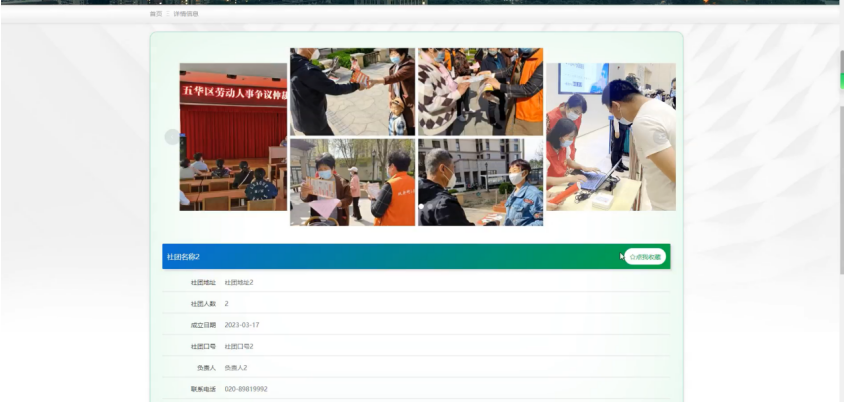The image size is (844, 419).
Task: Open 首页 breadcrumb link
Action: tap(156, 14)
